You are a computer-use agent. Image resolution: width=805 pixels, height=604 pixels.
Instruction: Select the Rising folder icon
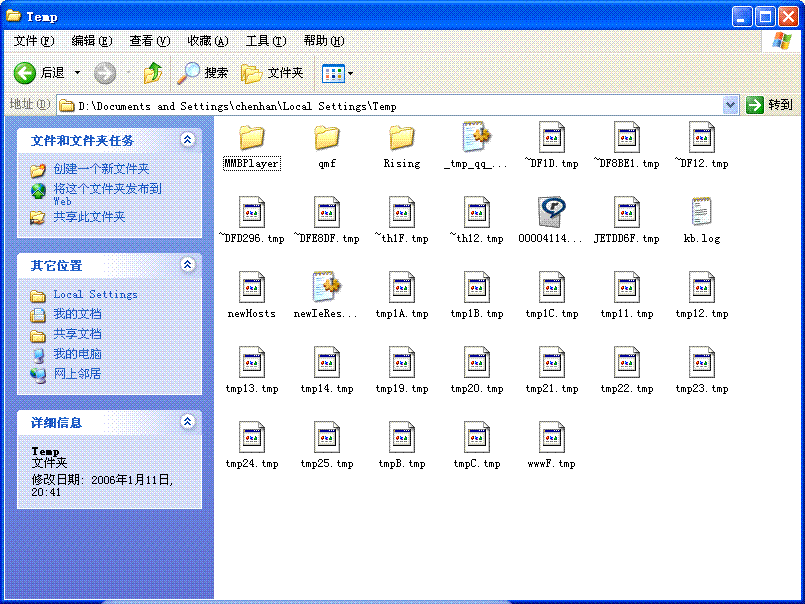pos(401,138)
